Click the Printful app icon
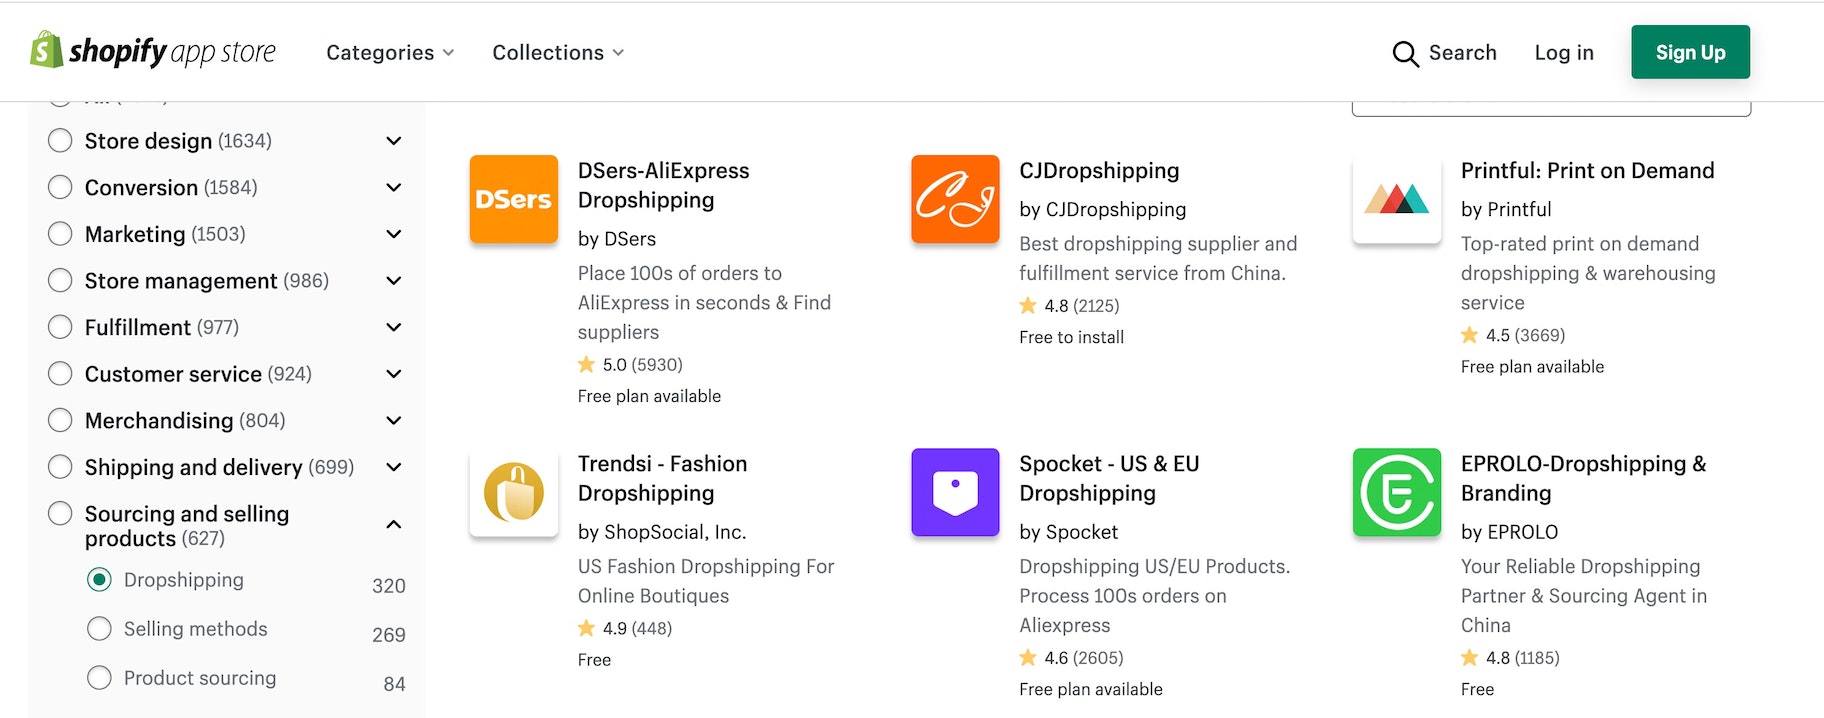The image size is (1824, 718). [x=1396, y=199]
